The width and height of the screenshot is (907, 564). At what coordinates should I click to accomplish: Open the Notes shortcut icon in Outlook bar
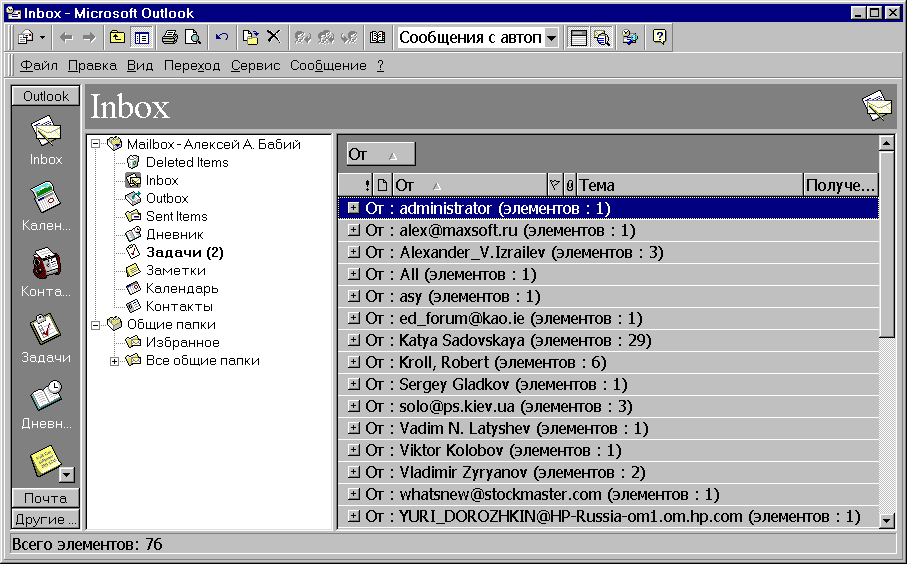pyautogui.click(x=45, y=461)
